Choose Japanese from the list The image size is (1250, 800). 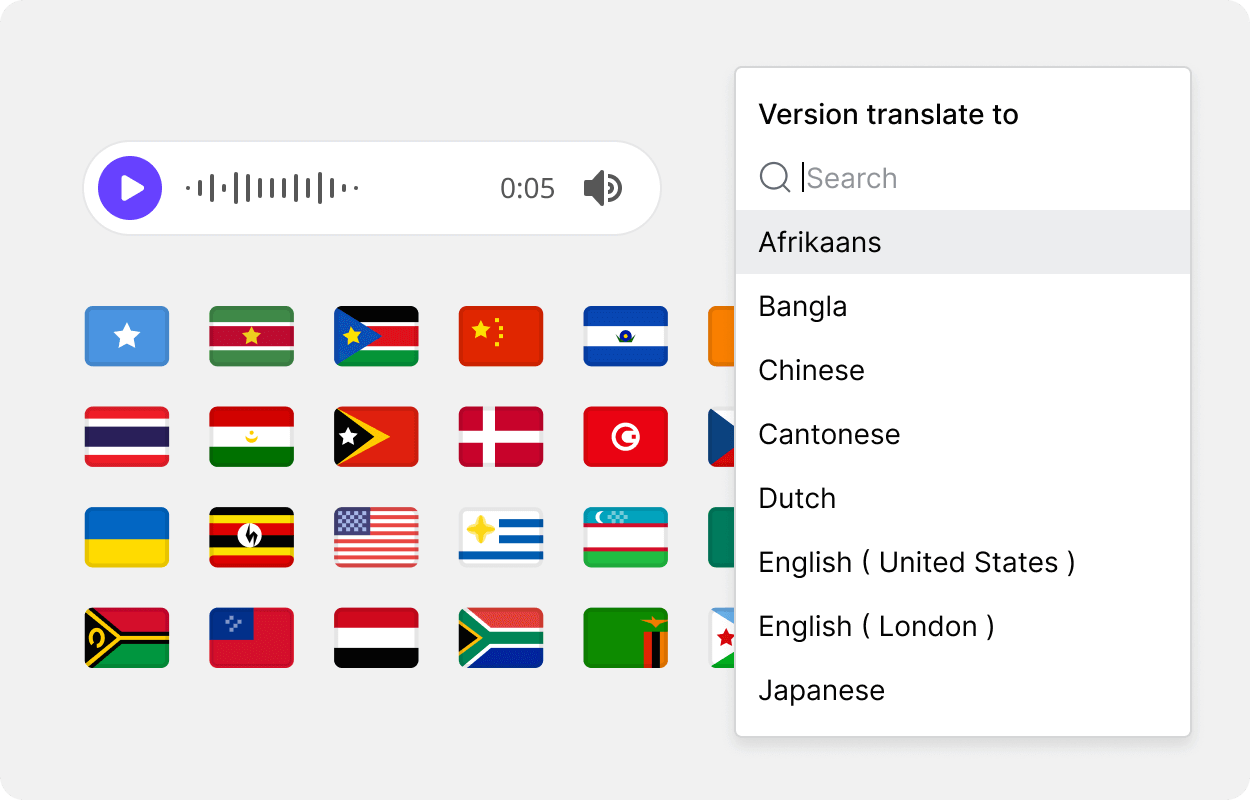(963, 690)
